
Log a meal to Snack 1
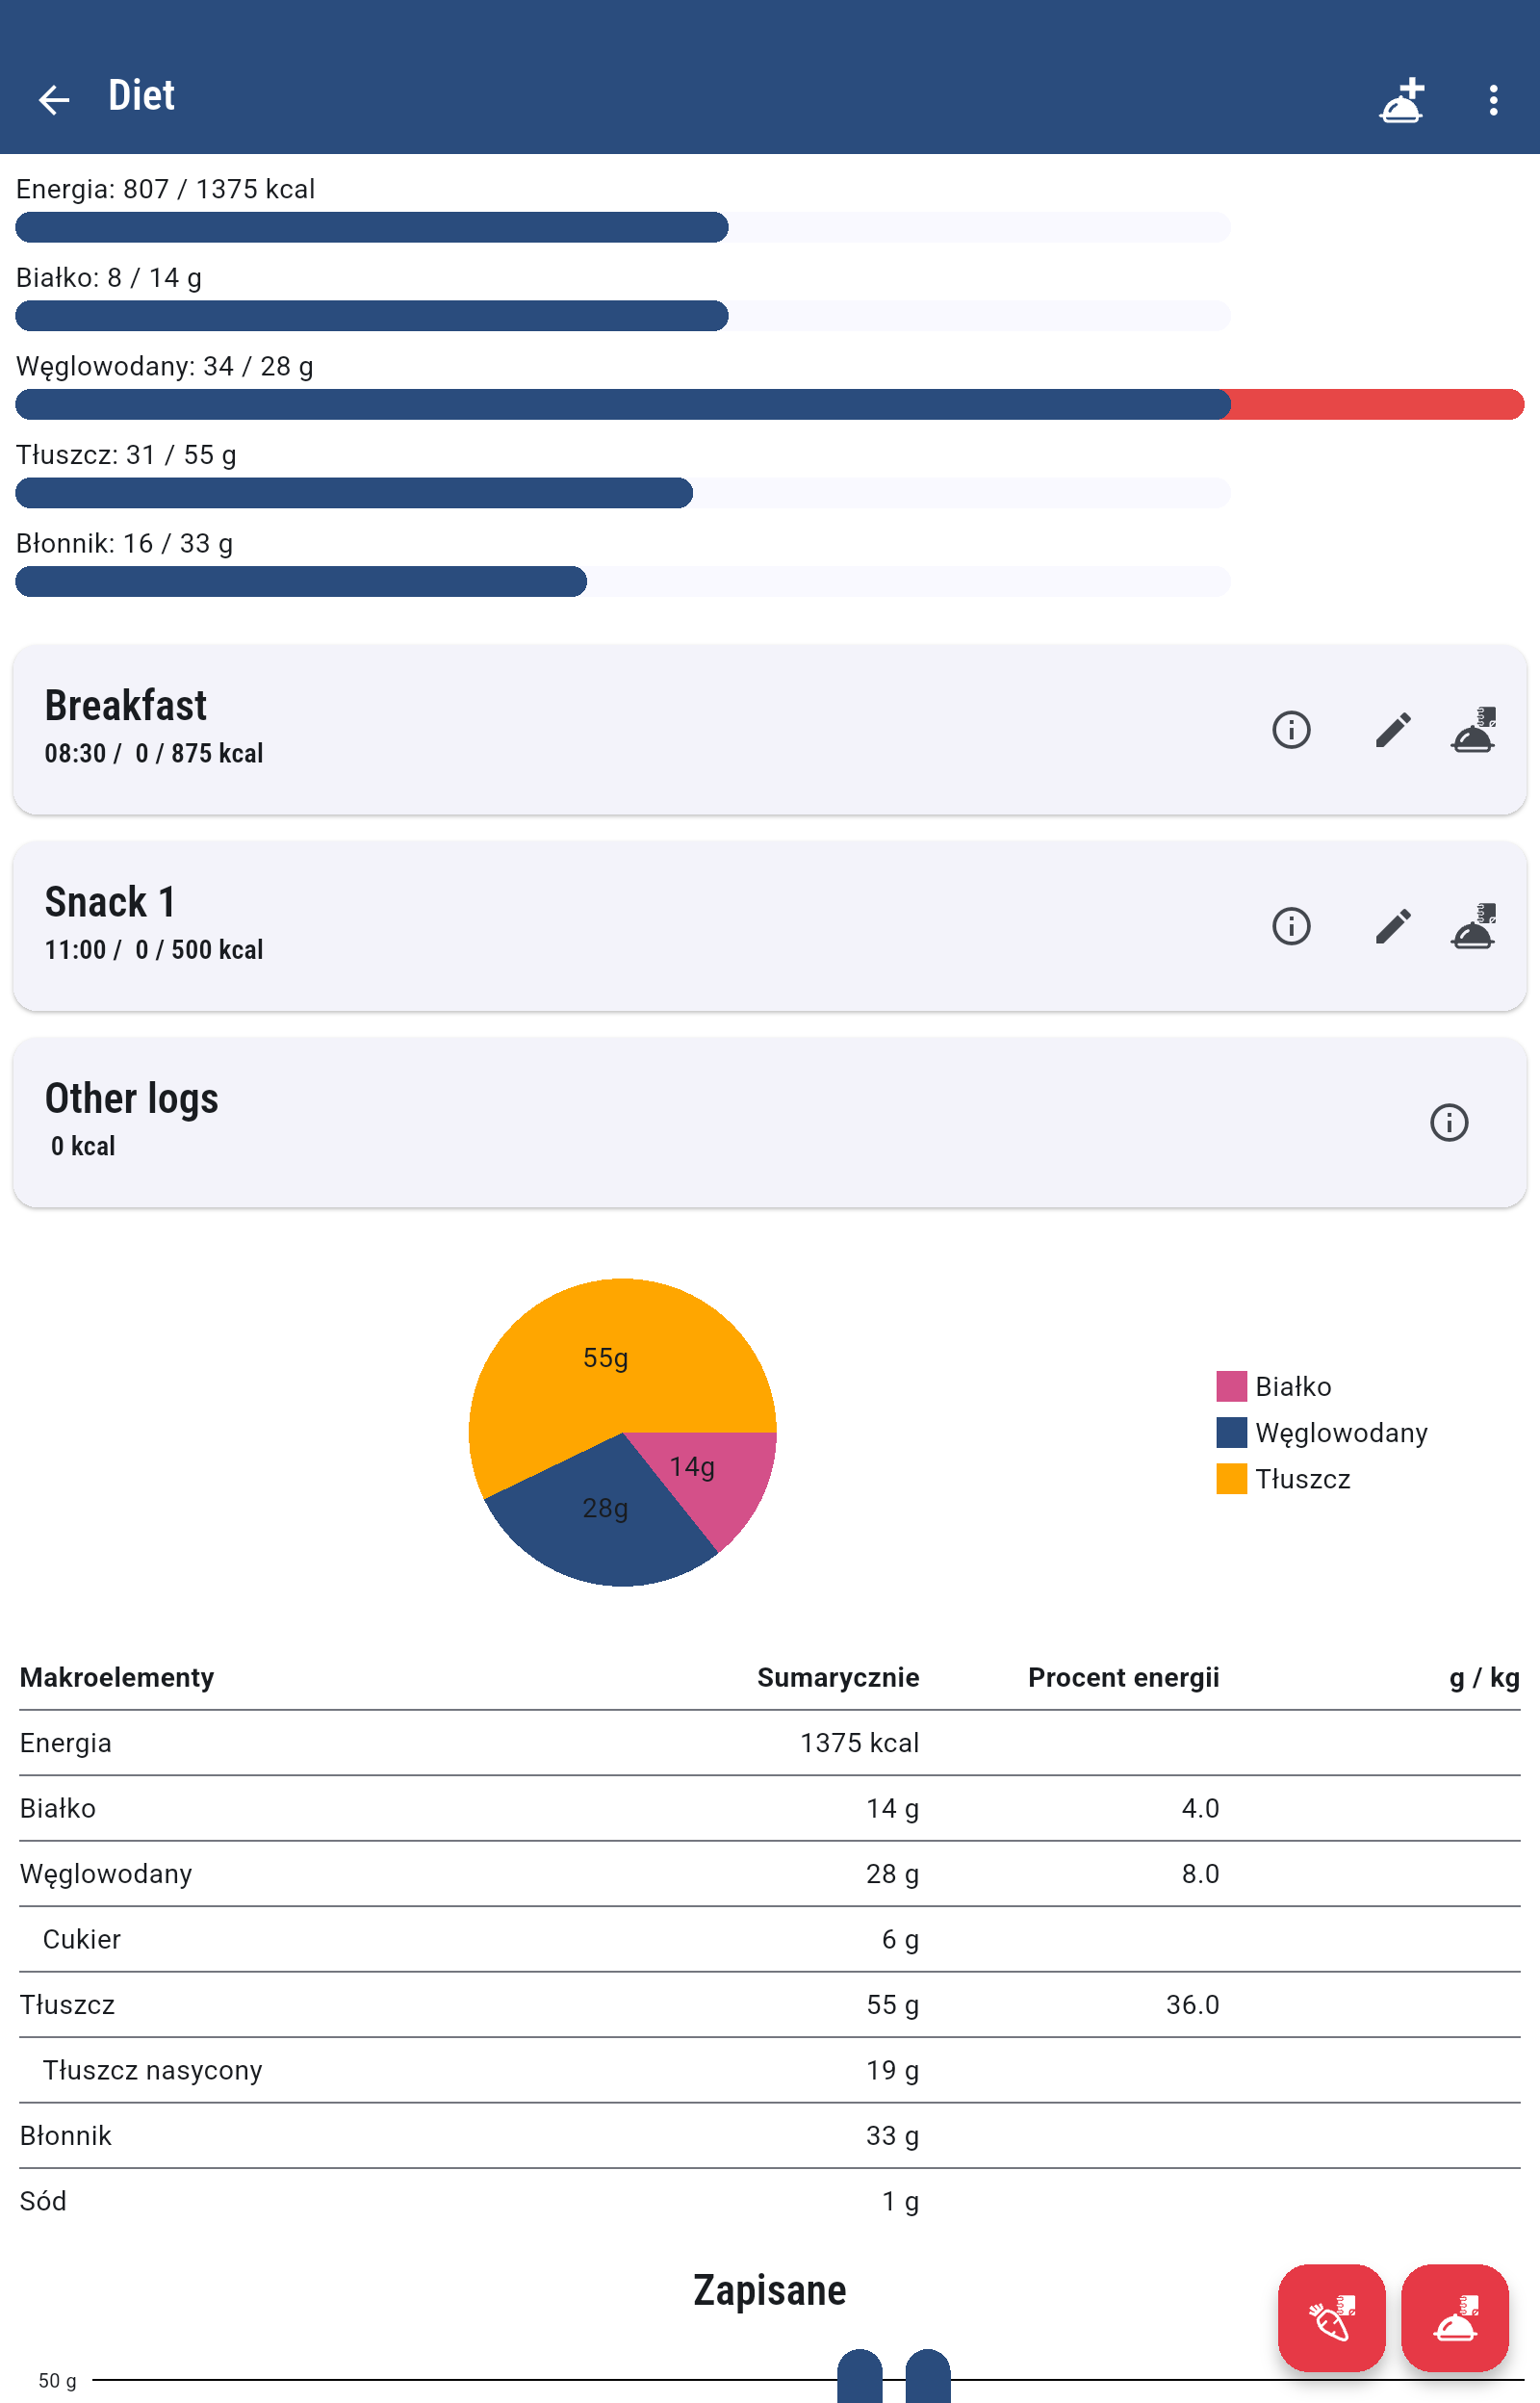pos(1473,926)
